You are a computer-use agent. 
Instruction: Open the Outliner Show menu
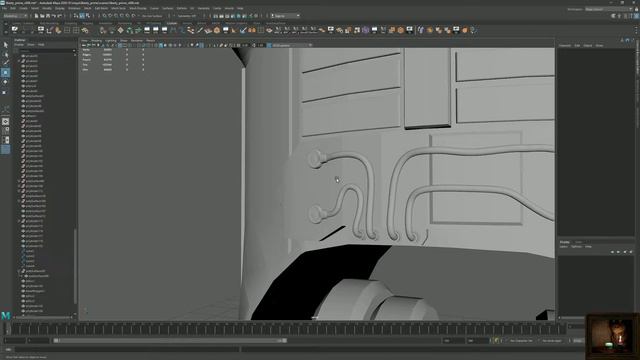coord(31,44)
